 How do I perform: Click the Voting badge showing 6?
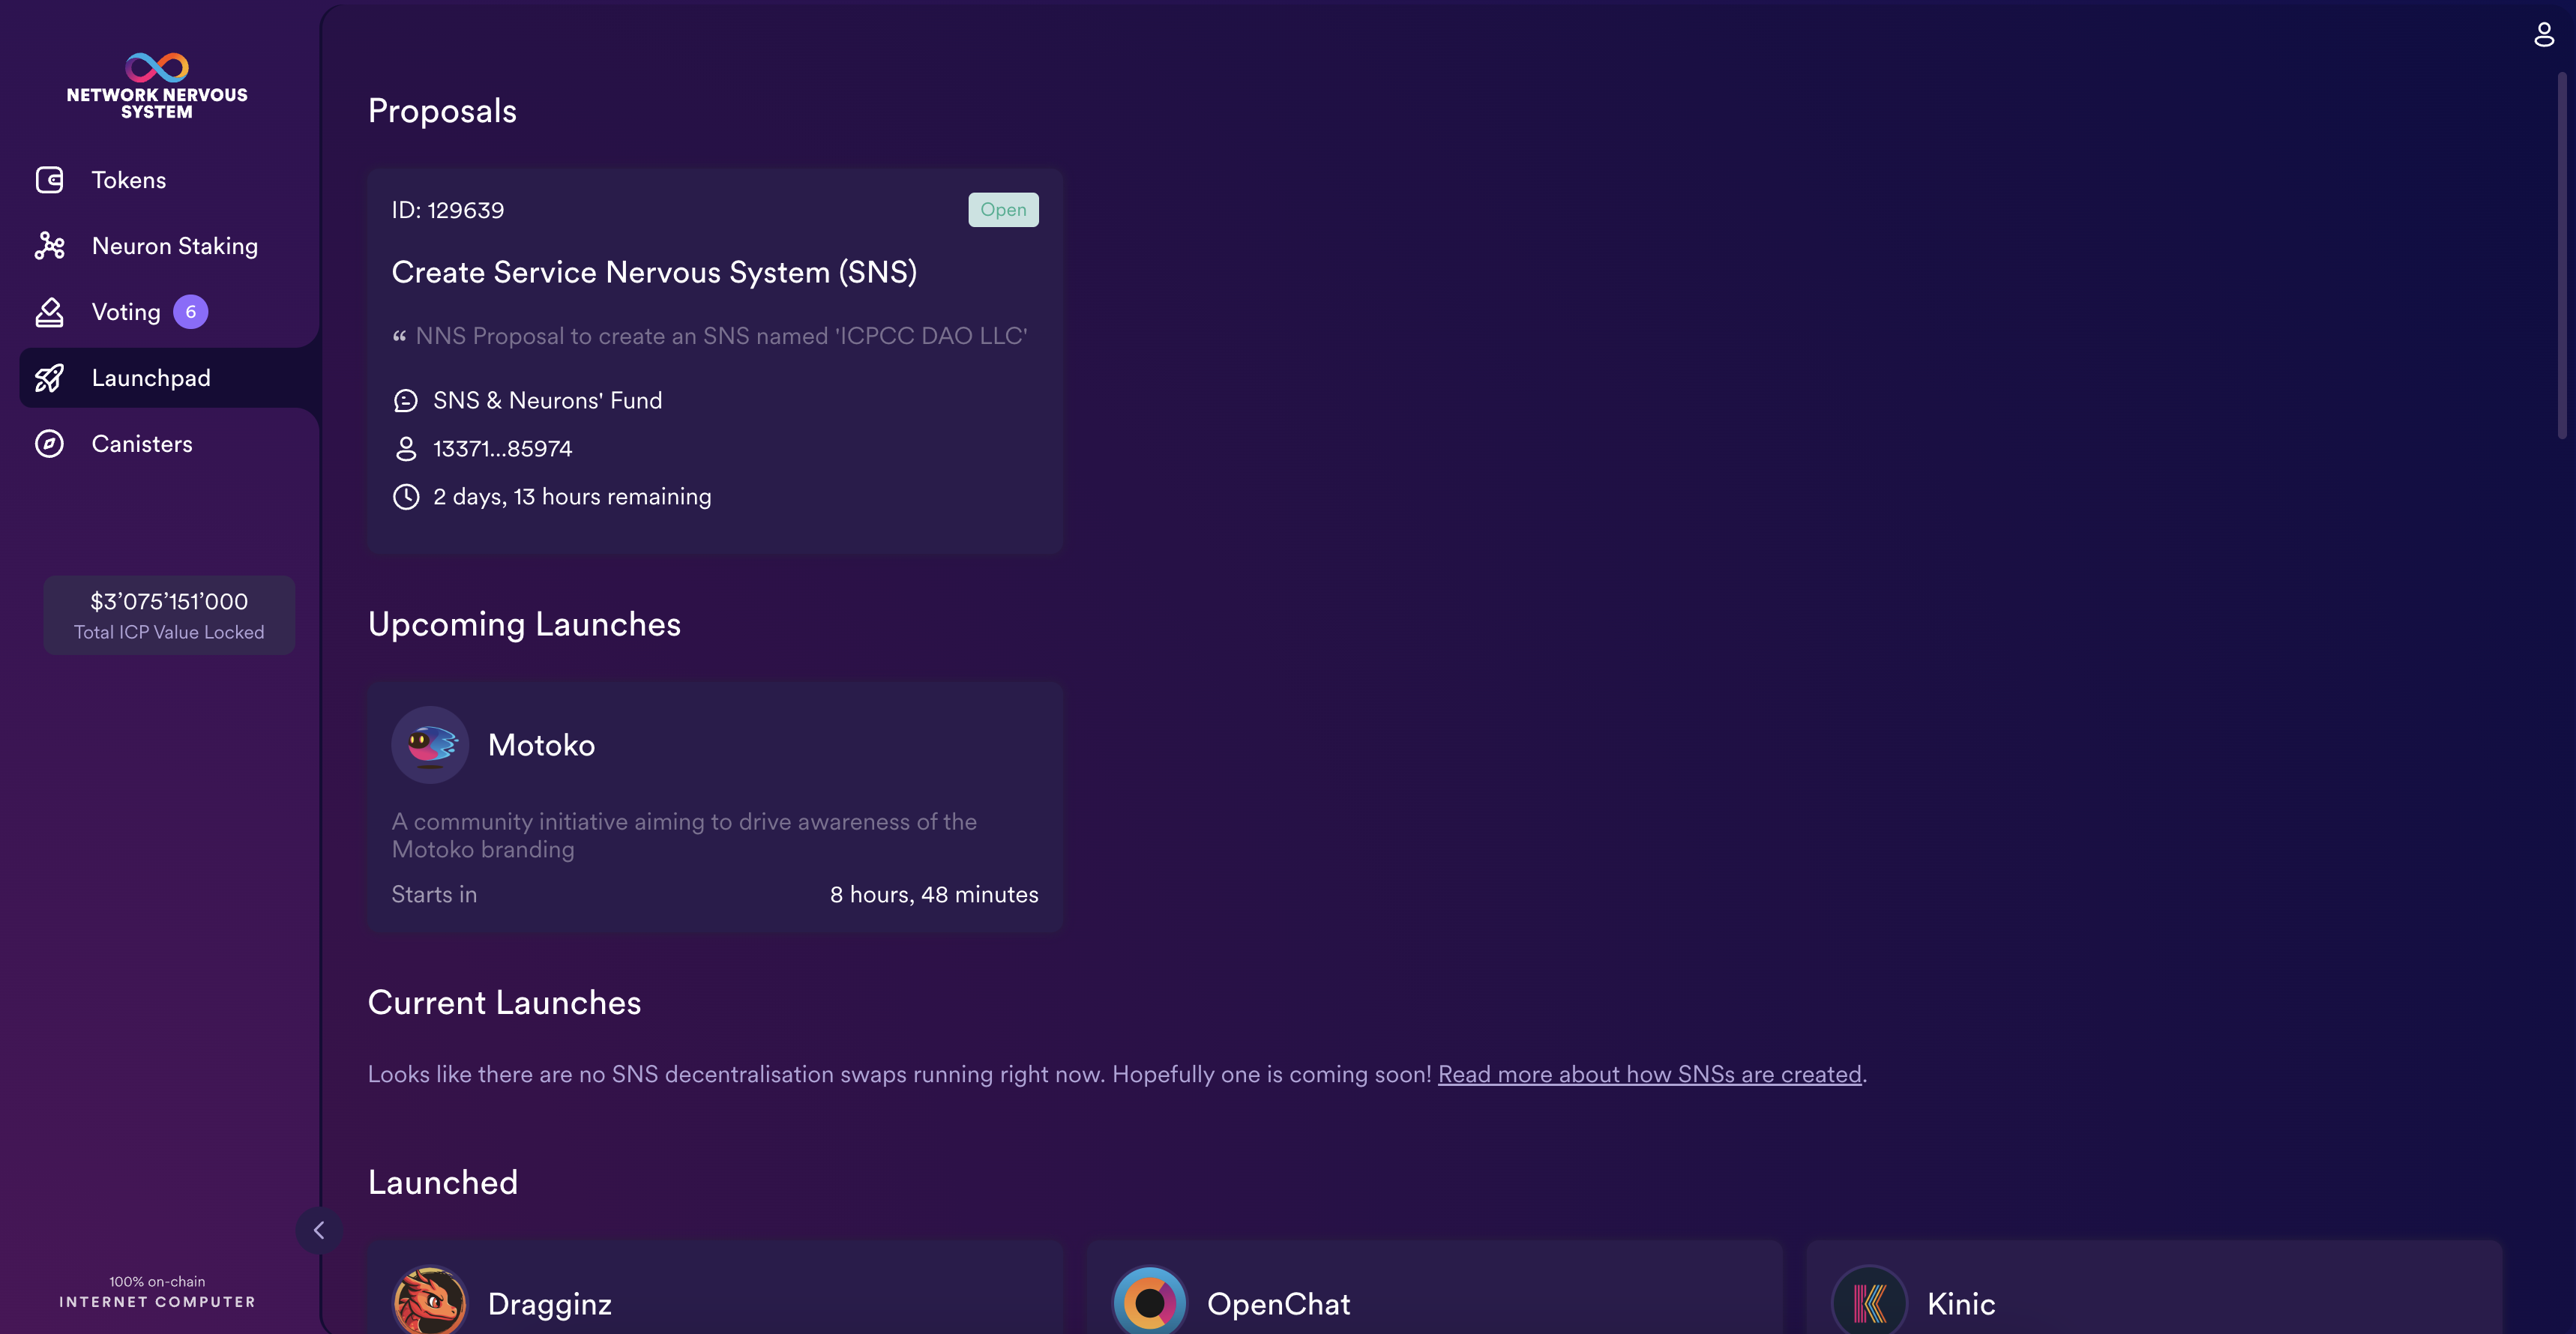coord(190,312)
